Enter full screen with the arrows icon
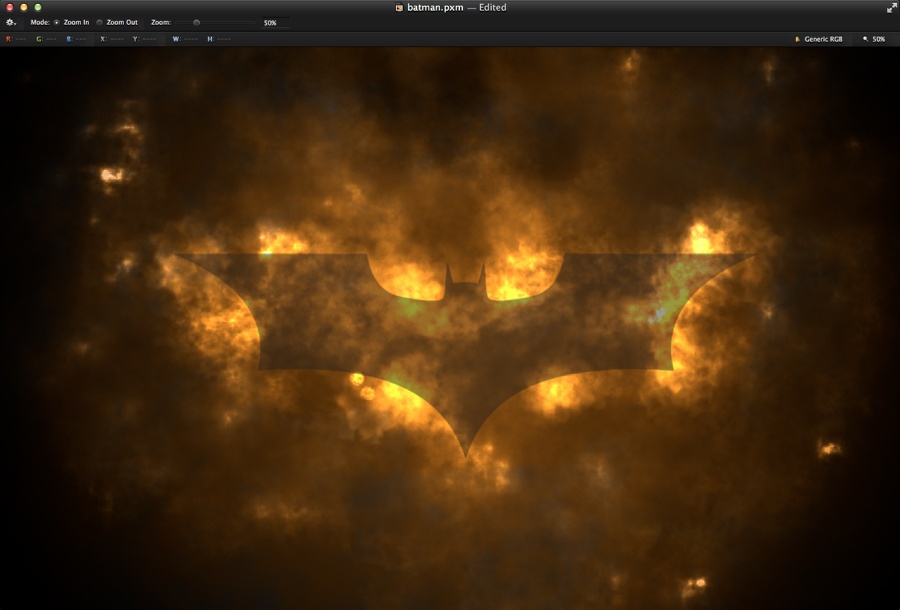Screen dimensions: 900x610 point(891,7)
